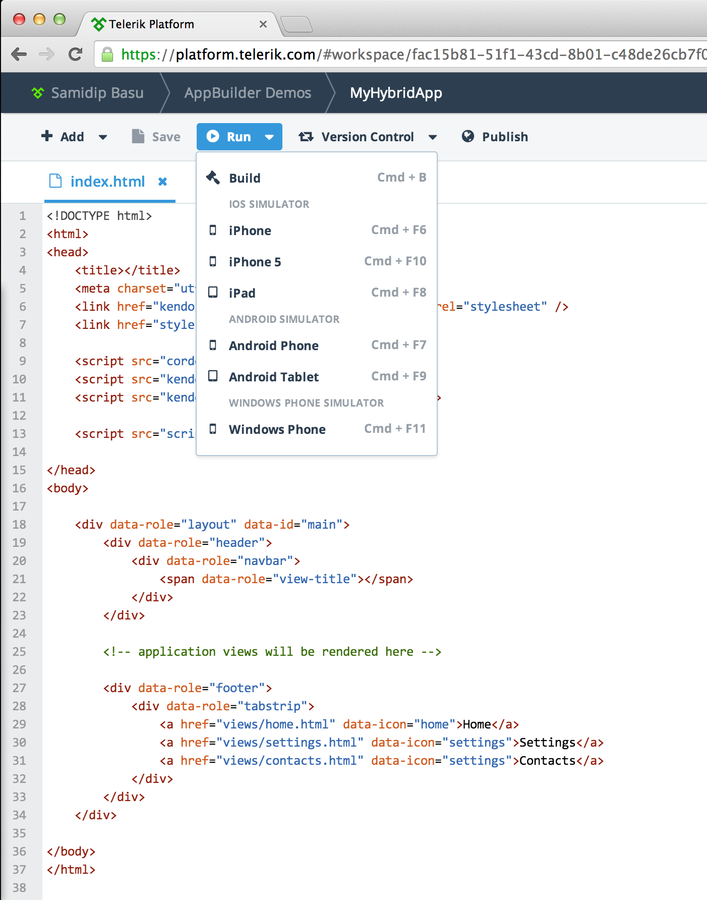Close the Telerik Platform browser tab
The width and height of the screenshot is (707, 900).
263,24
